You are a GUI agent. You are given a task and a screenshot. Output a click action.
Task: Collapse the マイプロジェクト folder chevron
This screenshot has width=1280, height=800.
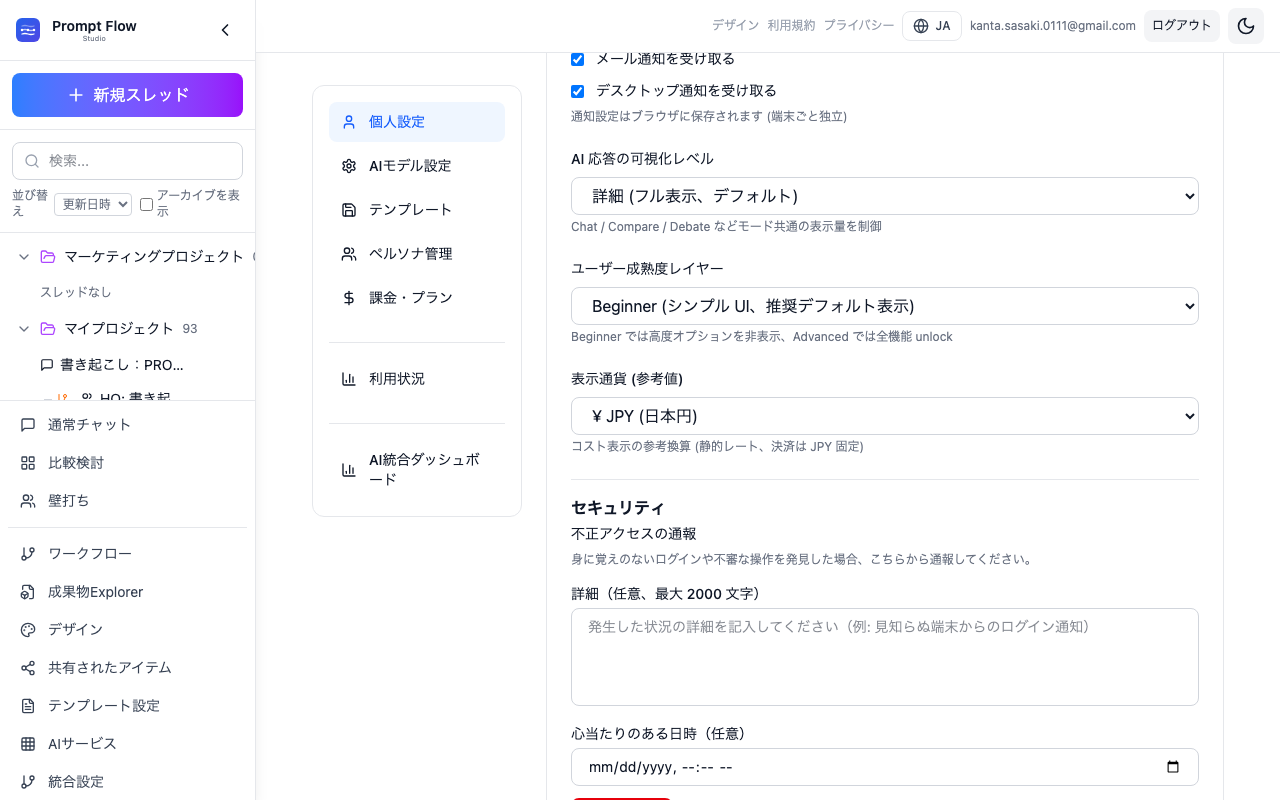tap(24, 329)
